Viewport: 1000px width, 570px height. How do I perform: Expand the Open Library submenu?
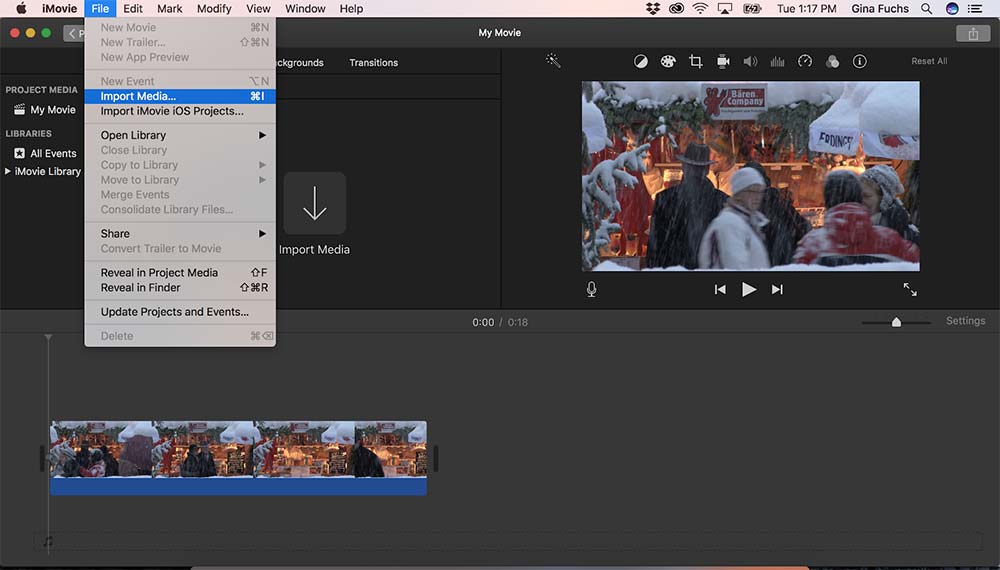[x=180, y=135]
